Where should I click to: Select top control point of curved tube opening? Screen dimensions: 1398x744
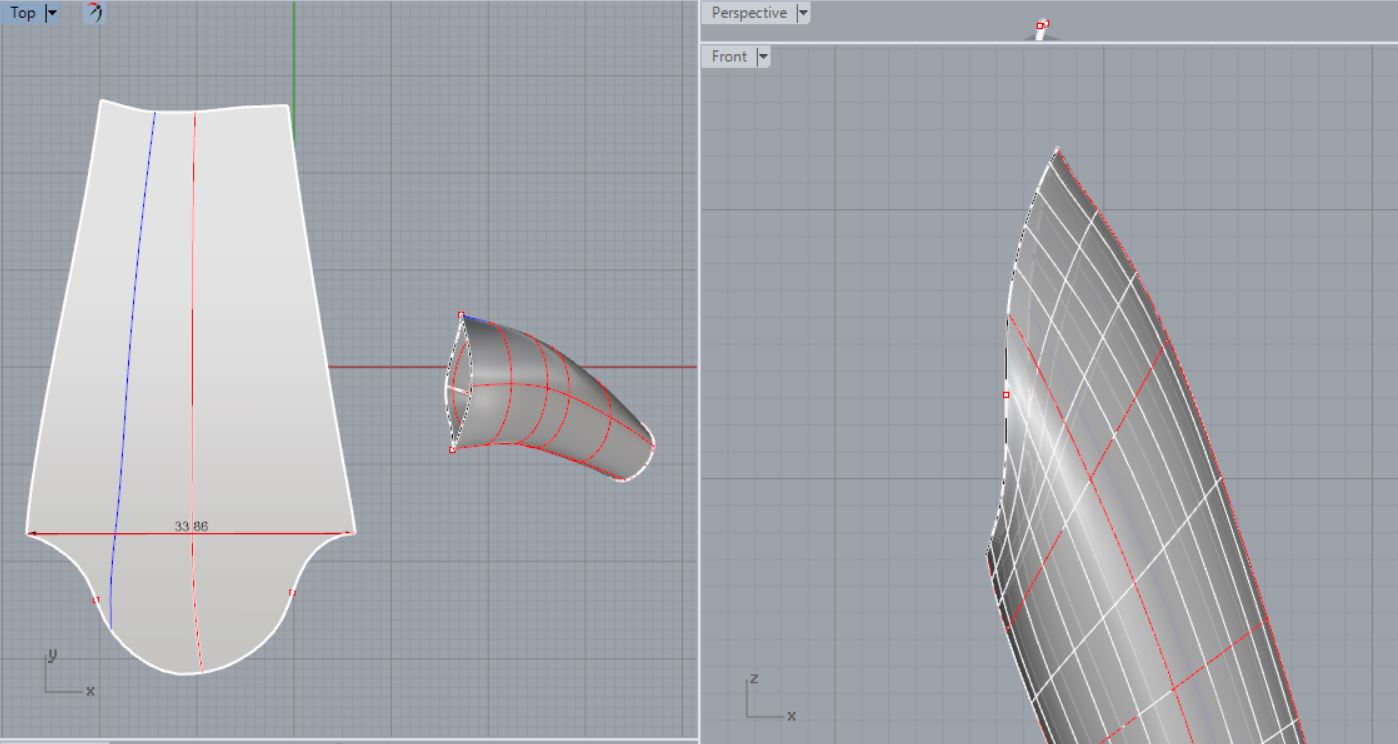click(x=461, y=315)
